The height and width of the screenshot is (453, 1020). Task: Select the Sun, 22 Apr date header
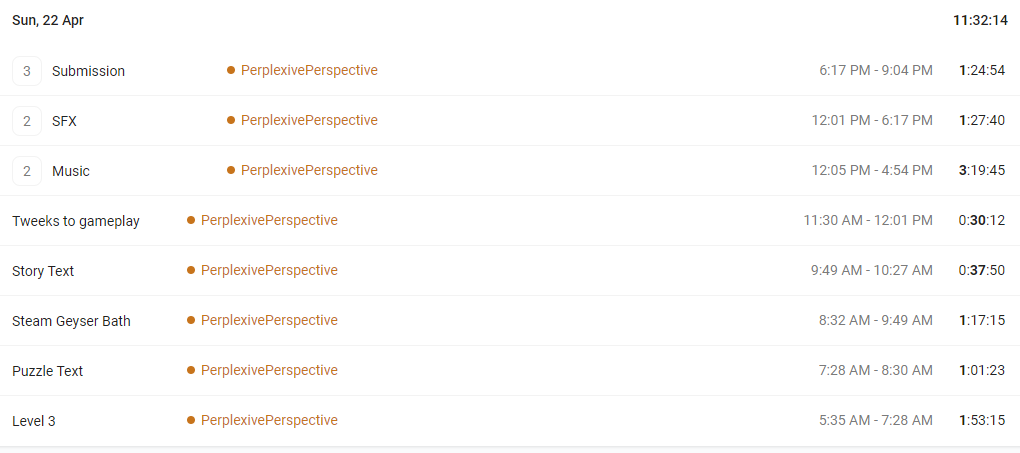click(x=48, y=21)
